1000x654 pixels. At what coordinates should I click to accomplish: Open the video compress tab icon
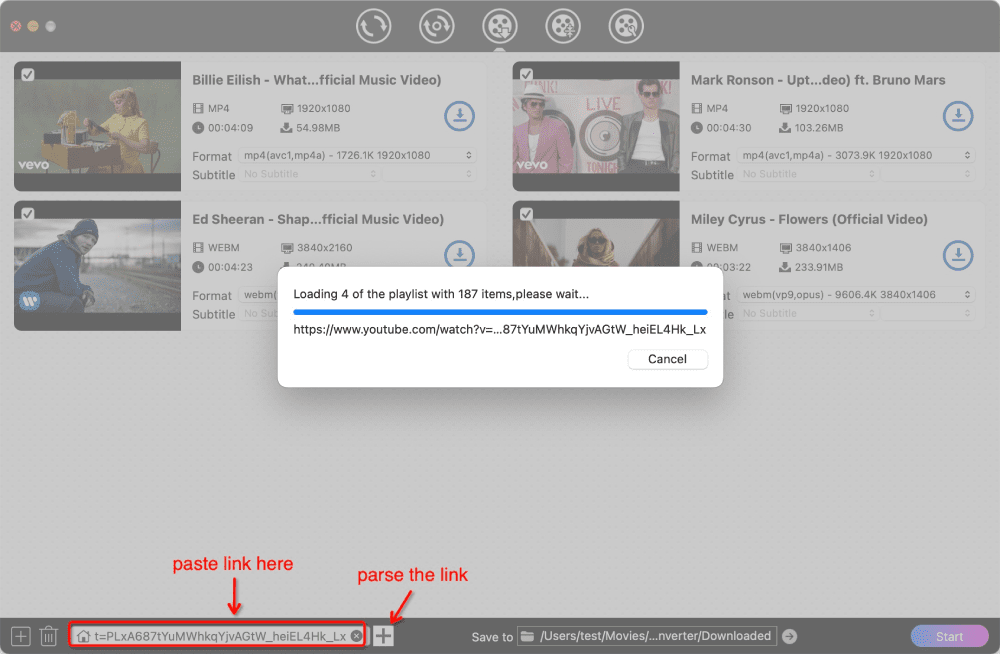tap(563, 26)
